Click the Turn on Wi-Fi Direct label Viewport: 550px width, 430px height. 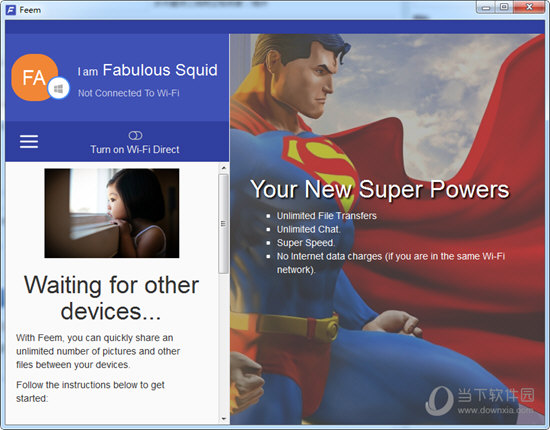click(135, 149)
